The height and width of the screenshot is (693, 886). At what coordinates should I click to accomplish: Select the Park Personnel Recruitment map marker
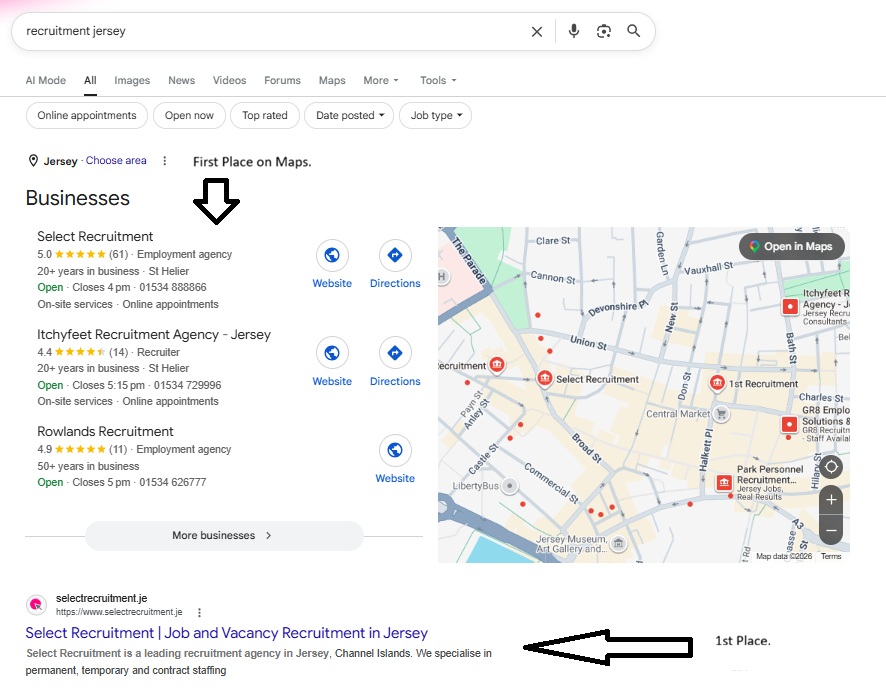724,482
